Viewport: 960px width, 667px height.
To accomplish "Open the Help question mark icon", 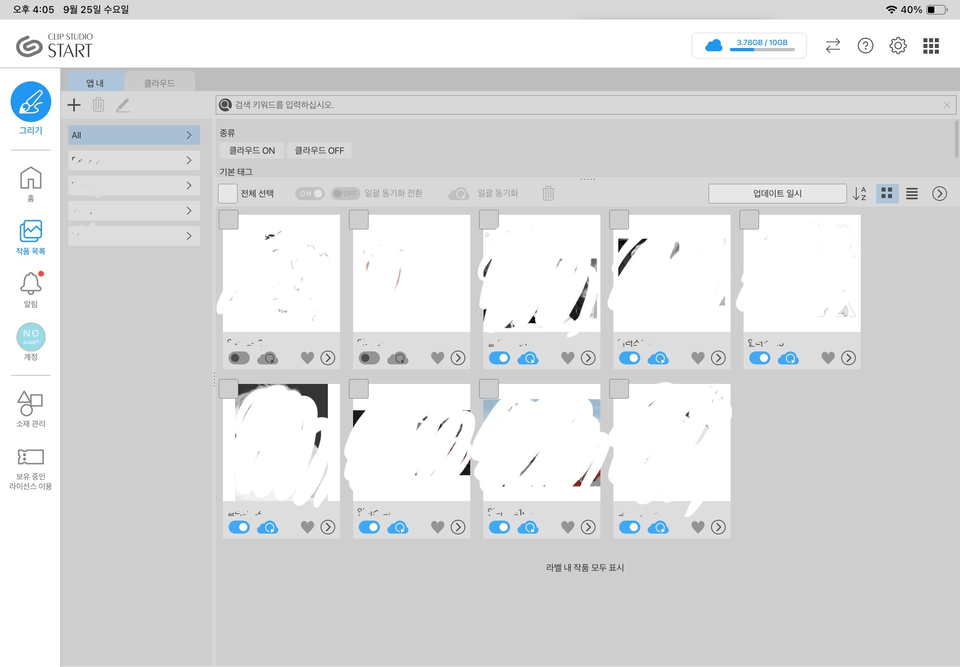I will (865, 45).
